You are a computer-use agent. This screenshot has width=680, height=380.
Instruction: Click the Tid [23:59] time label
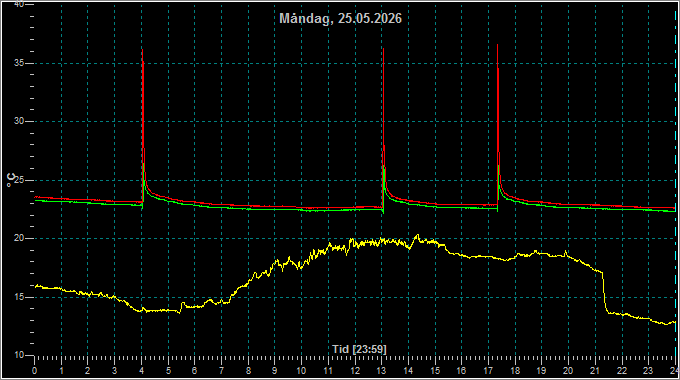(x=359, y=349)
